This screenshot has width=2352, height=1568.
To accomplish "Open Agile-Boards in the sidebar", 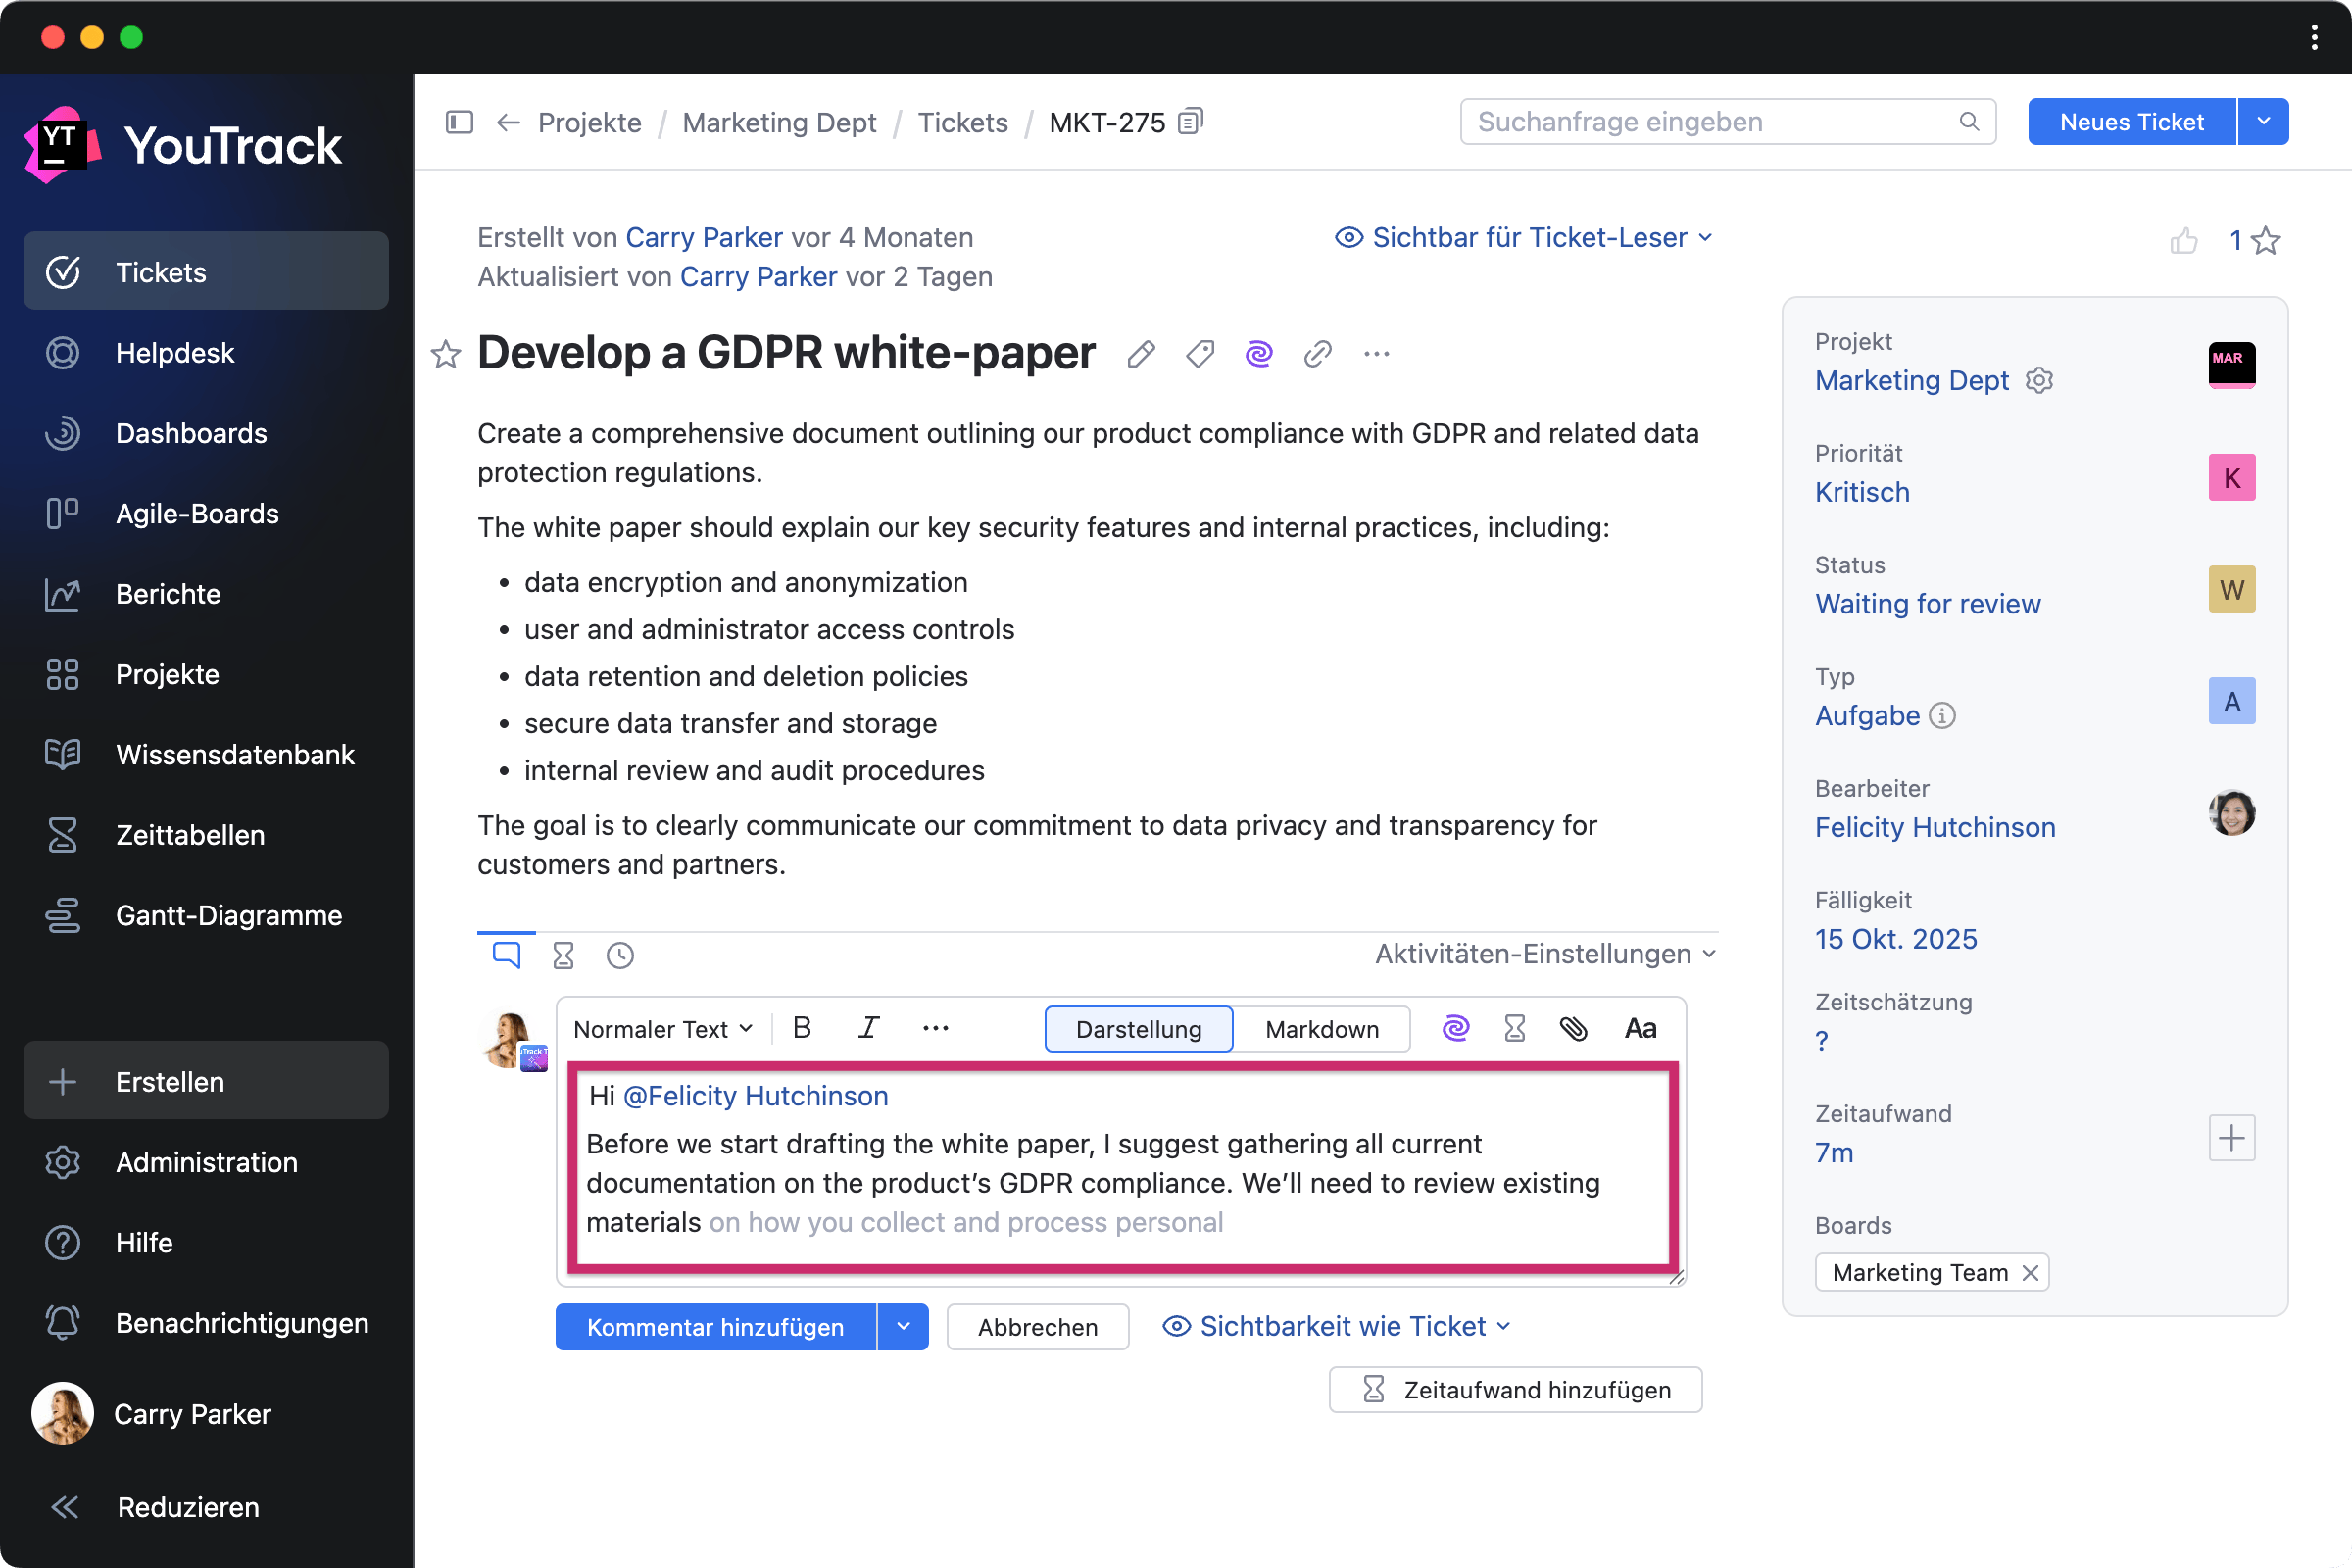I will pos(197,514).
